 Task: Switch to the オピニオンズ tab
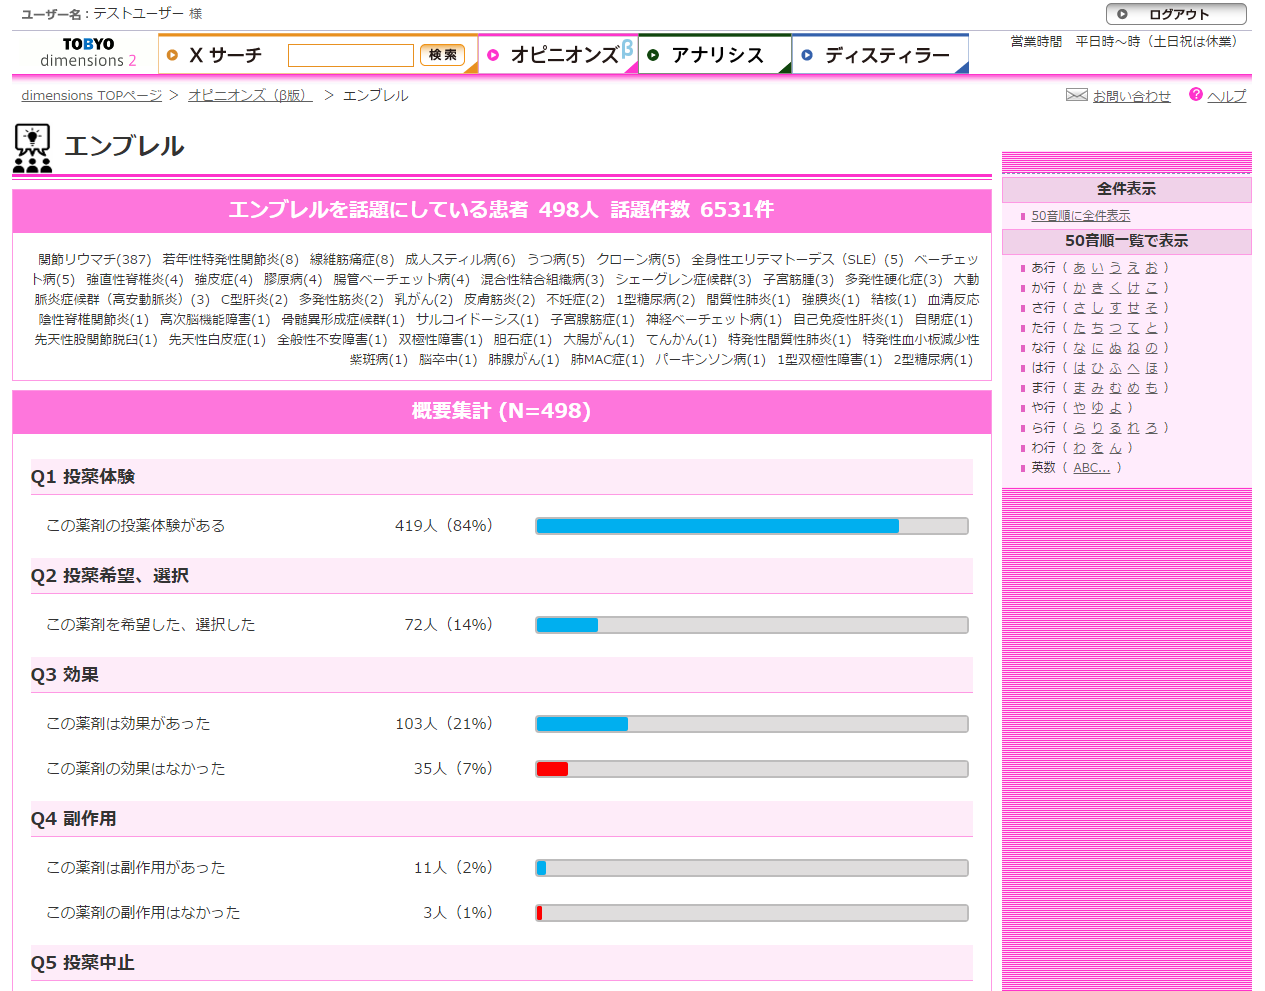pos(558,54)
